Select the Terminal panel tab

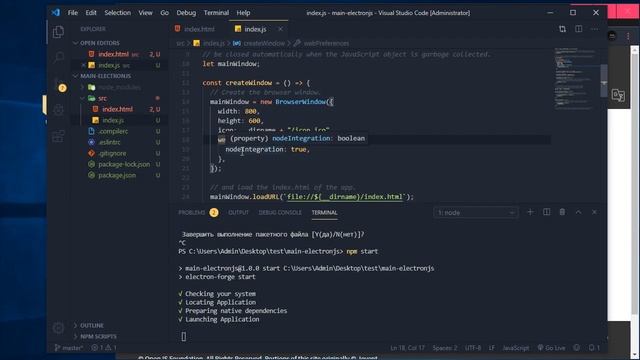click(x=324, y=212)
